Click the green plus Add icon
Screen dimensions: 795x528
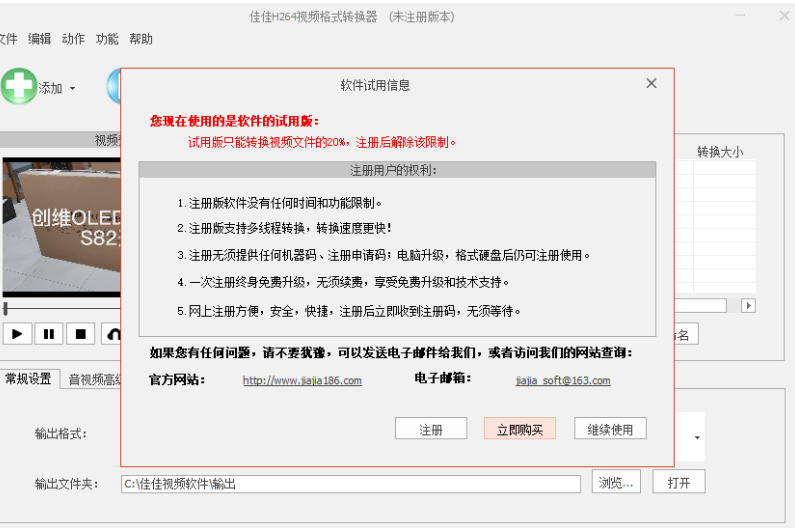coord(19,86)
